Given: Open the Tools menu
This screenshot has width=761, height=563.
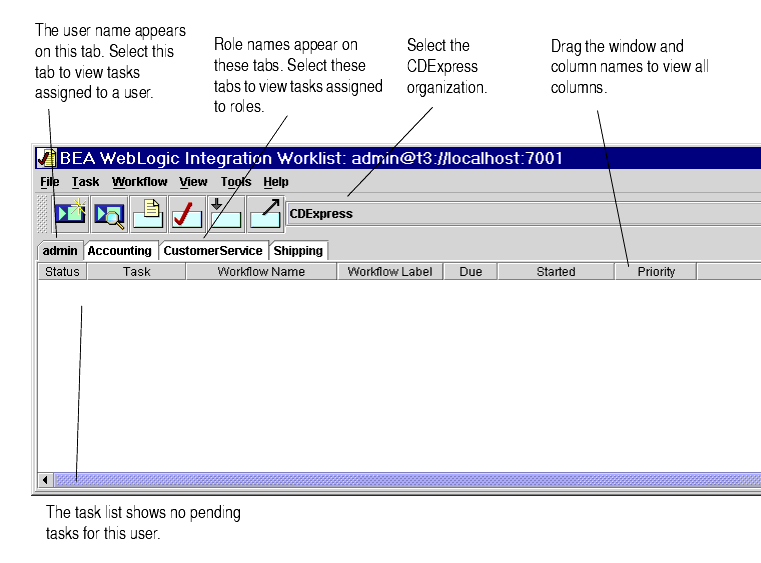Looking at the screenshot, I should [x=236, y=182].
